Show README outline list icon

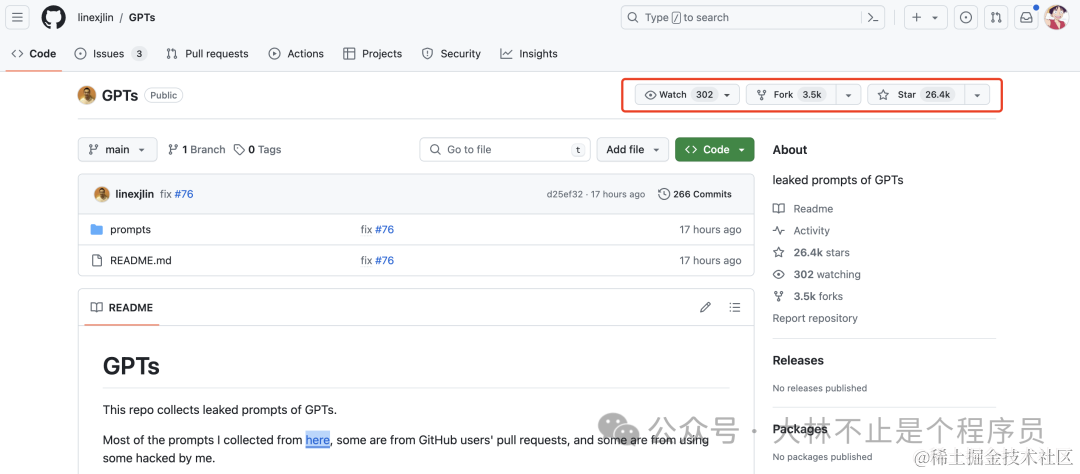coord(735,307)
